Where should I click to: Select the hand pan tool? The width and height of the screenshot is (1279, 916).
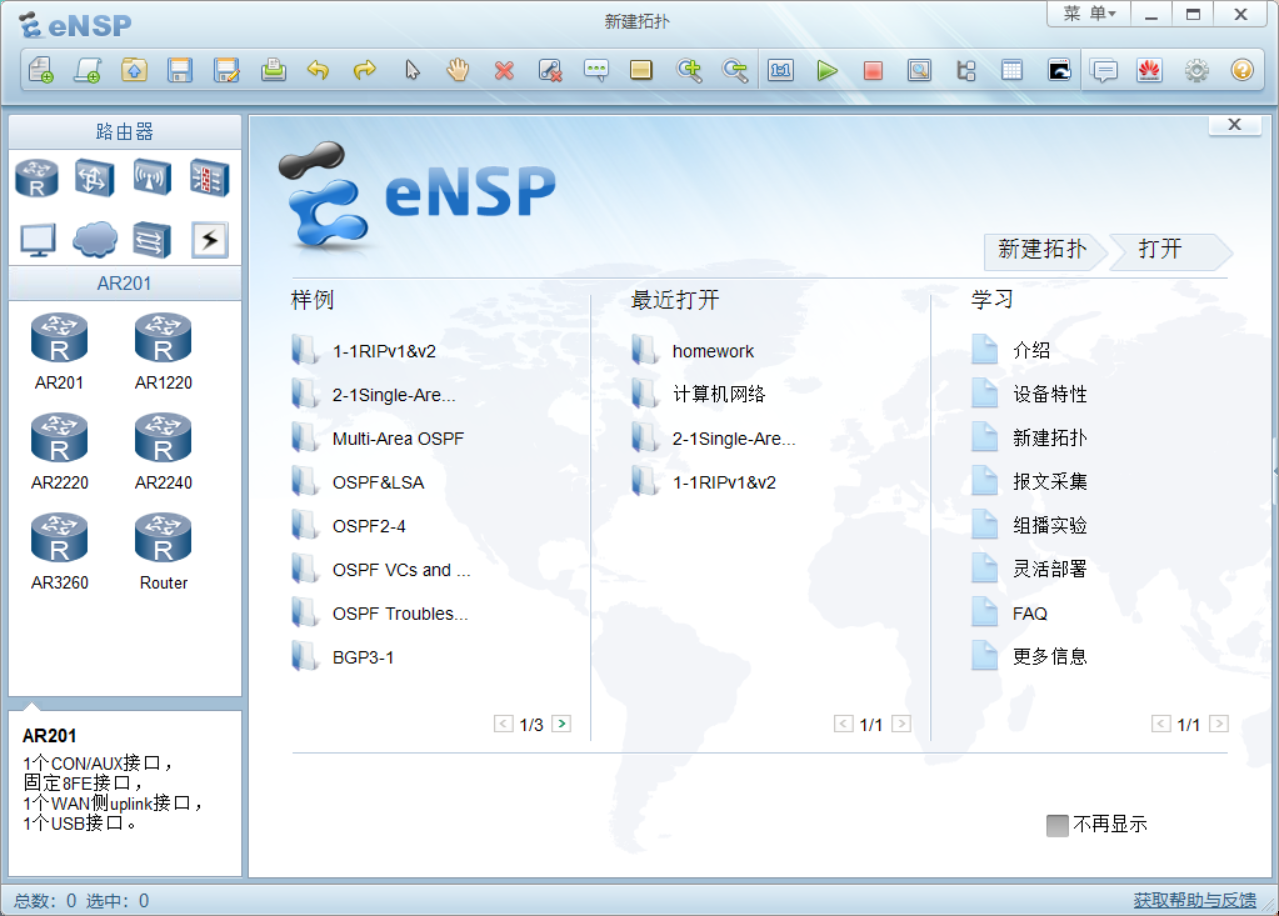457,70
